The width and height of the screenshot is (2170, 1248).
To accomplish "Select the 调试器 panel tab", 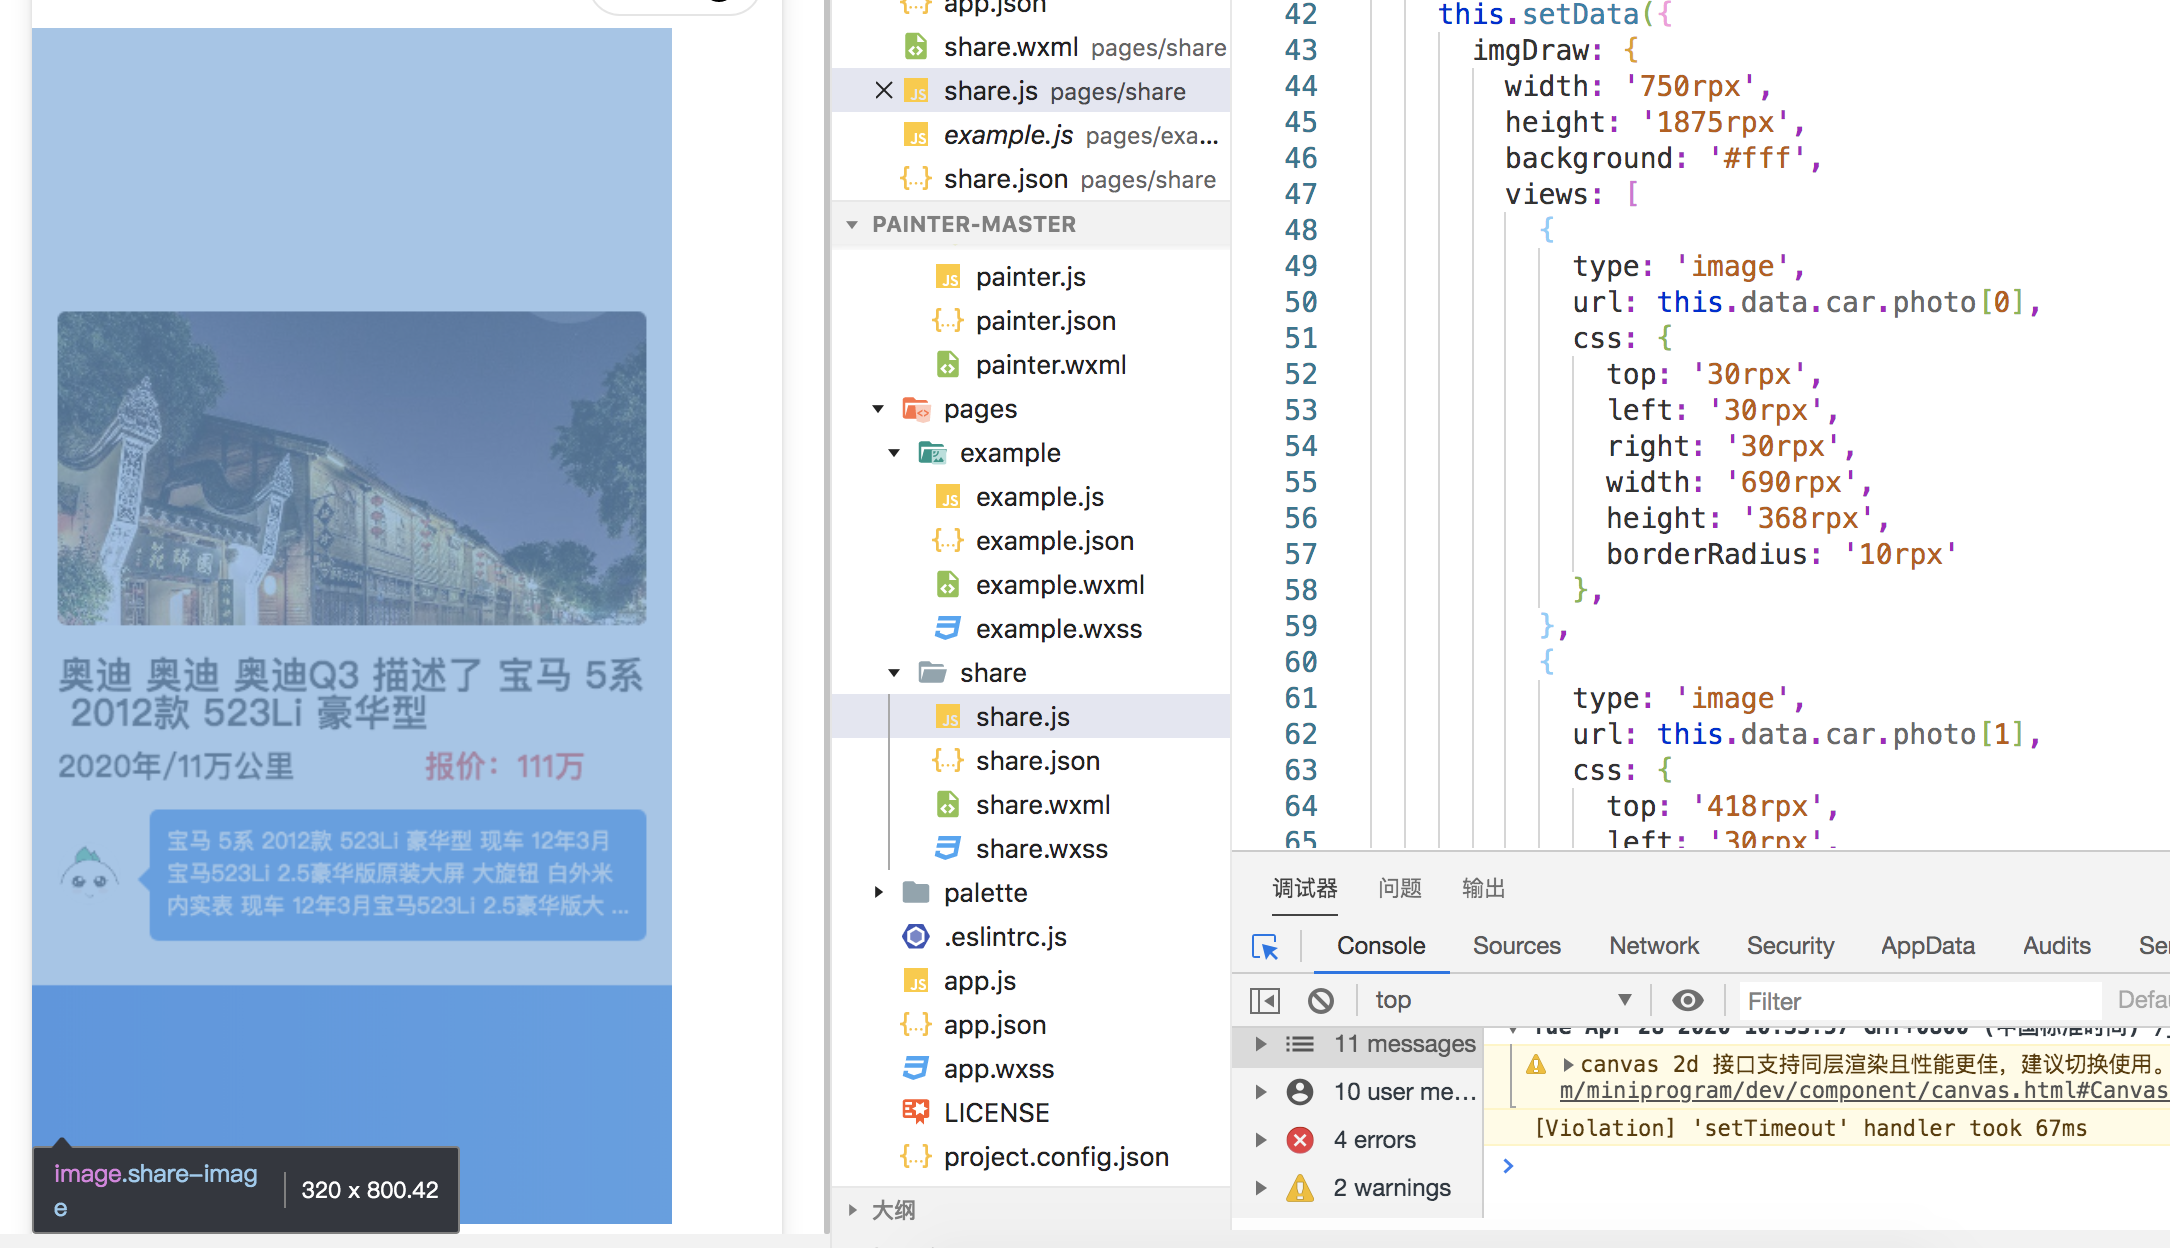I will point(1305,888).
